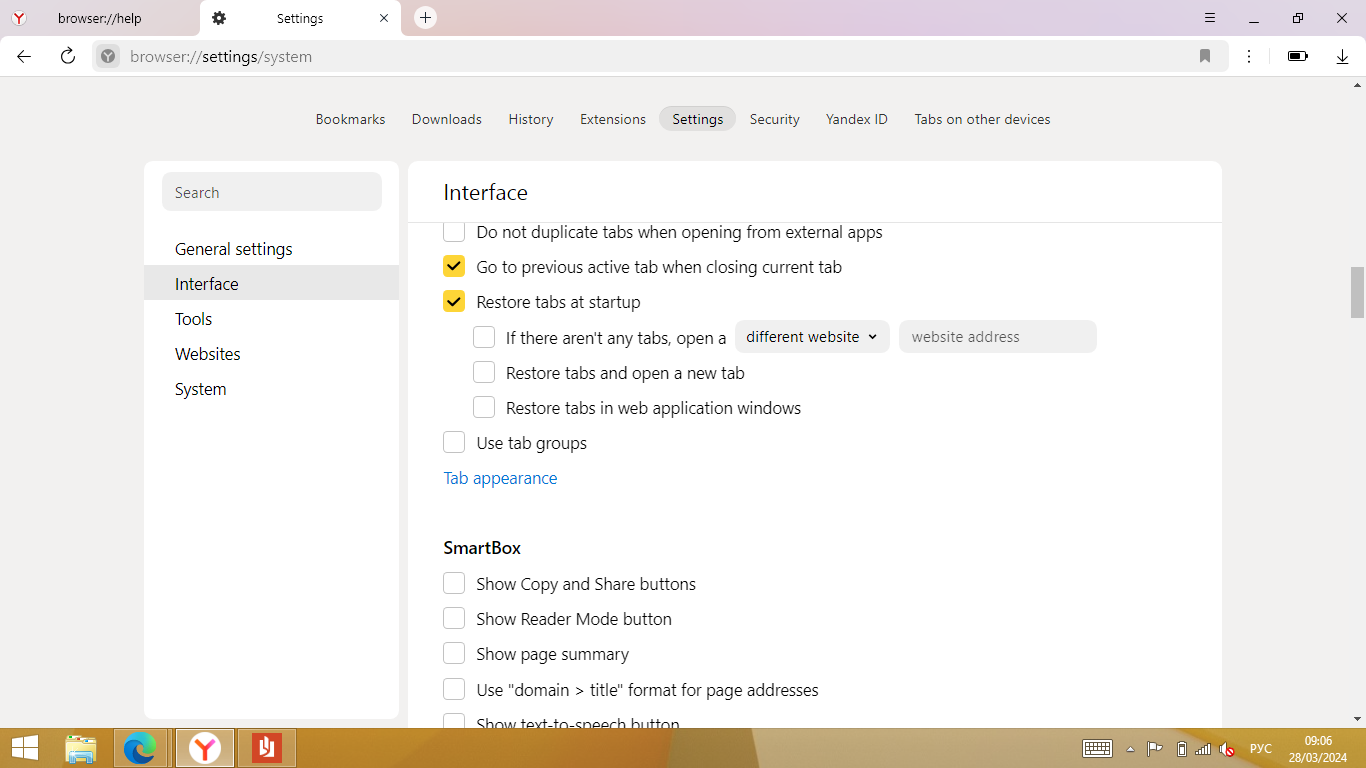The width and height of the screenshot is (1366, 768).
Task: Check the Show page summary box
Action: click(x=454, y=654)
